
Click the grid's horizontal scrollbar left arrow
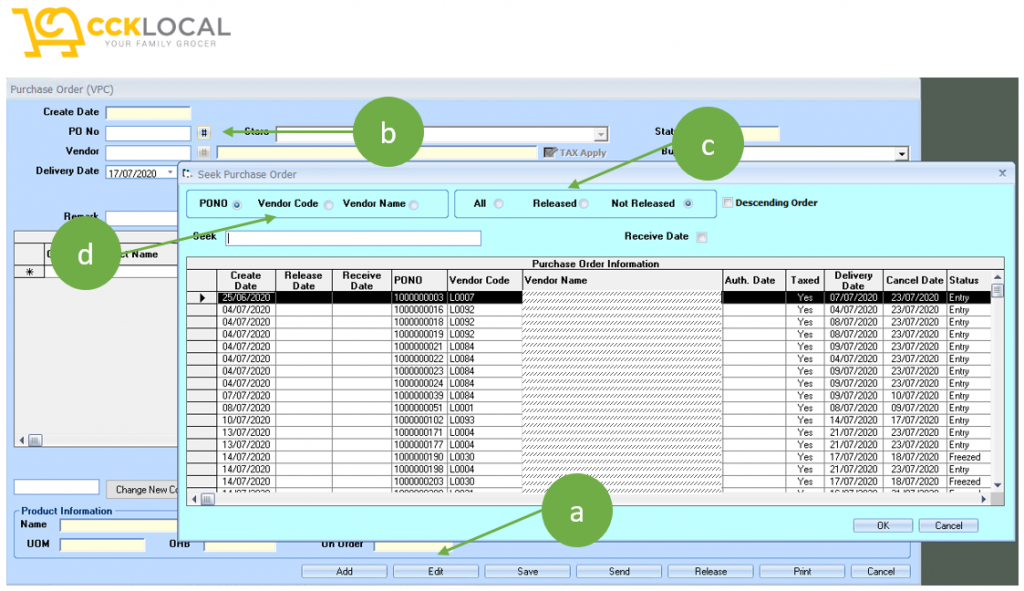tap(193, 499)
